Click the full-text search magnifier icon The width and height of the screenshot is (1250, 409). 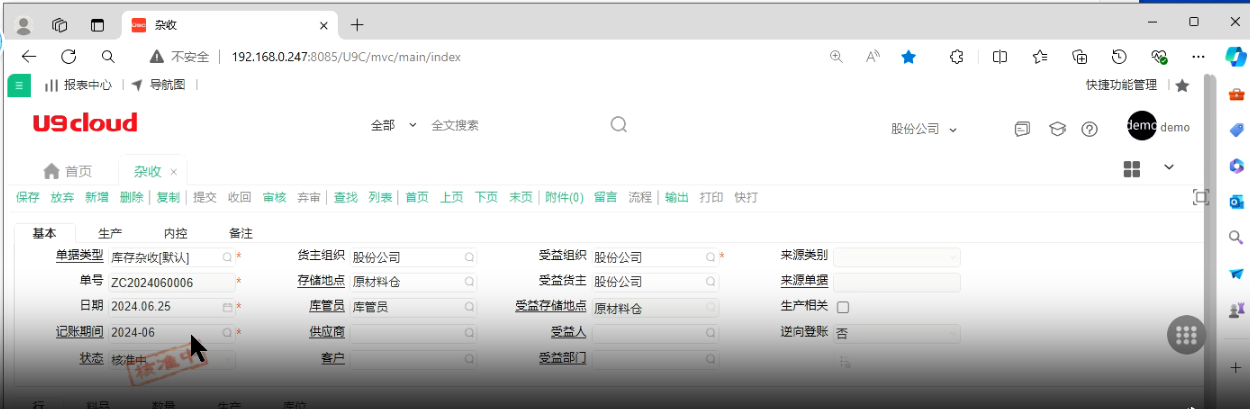click(x=618, y=125)
